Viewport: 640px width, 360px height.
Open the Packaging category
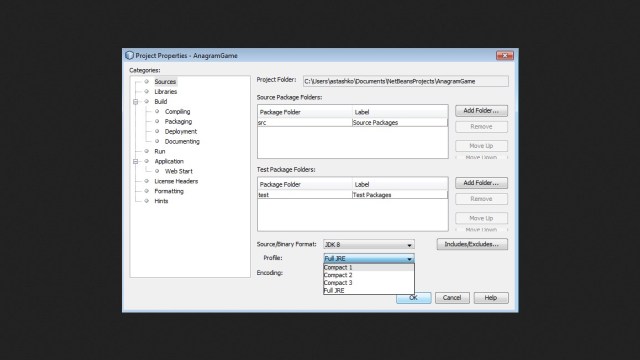[178, 122]
